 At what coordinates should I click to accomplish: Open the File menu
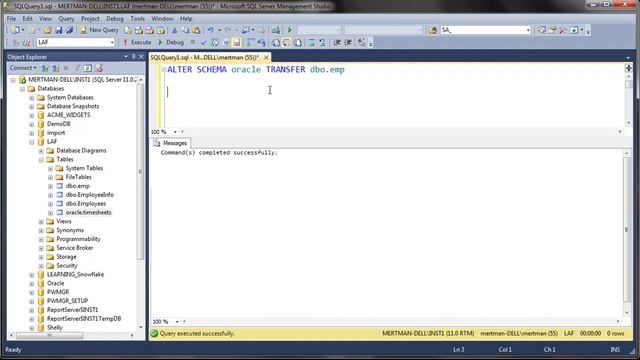[11, 19]
